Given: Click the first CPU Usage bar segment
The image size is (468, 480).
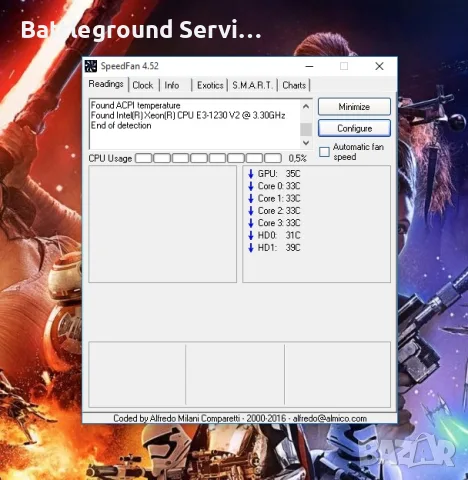Looking at the screenshot, I should coord(144,158).
